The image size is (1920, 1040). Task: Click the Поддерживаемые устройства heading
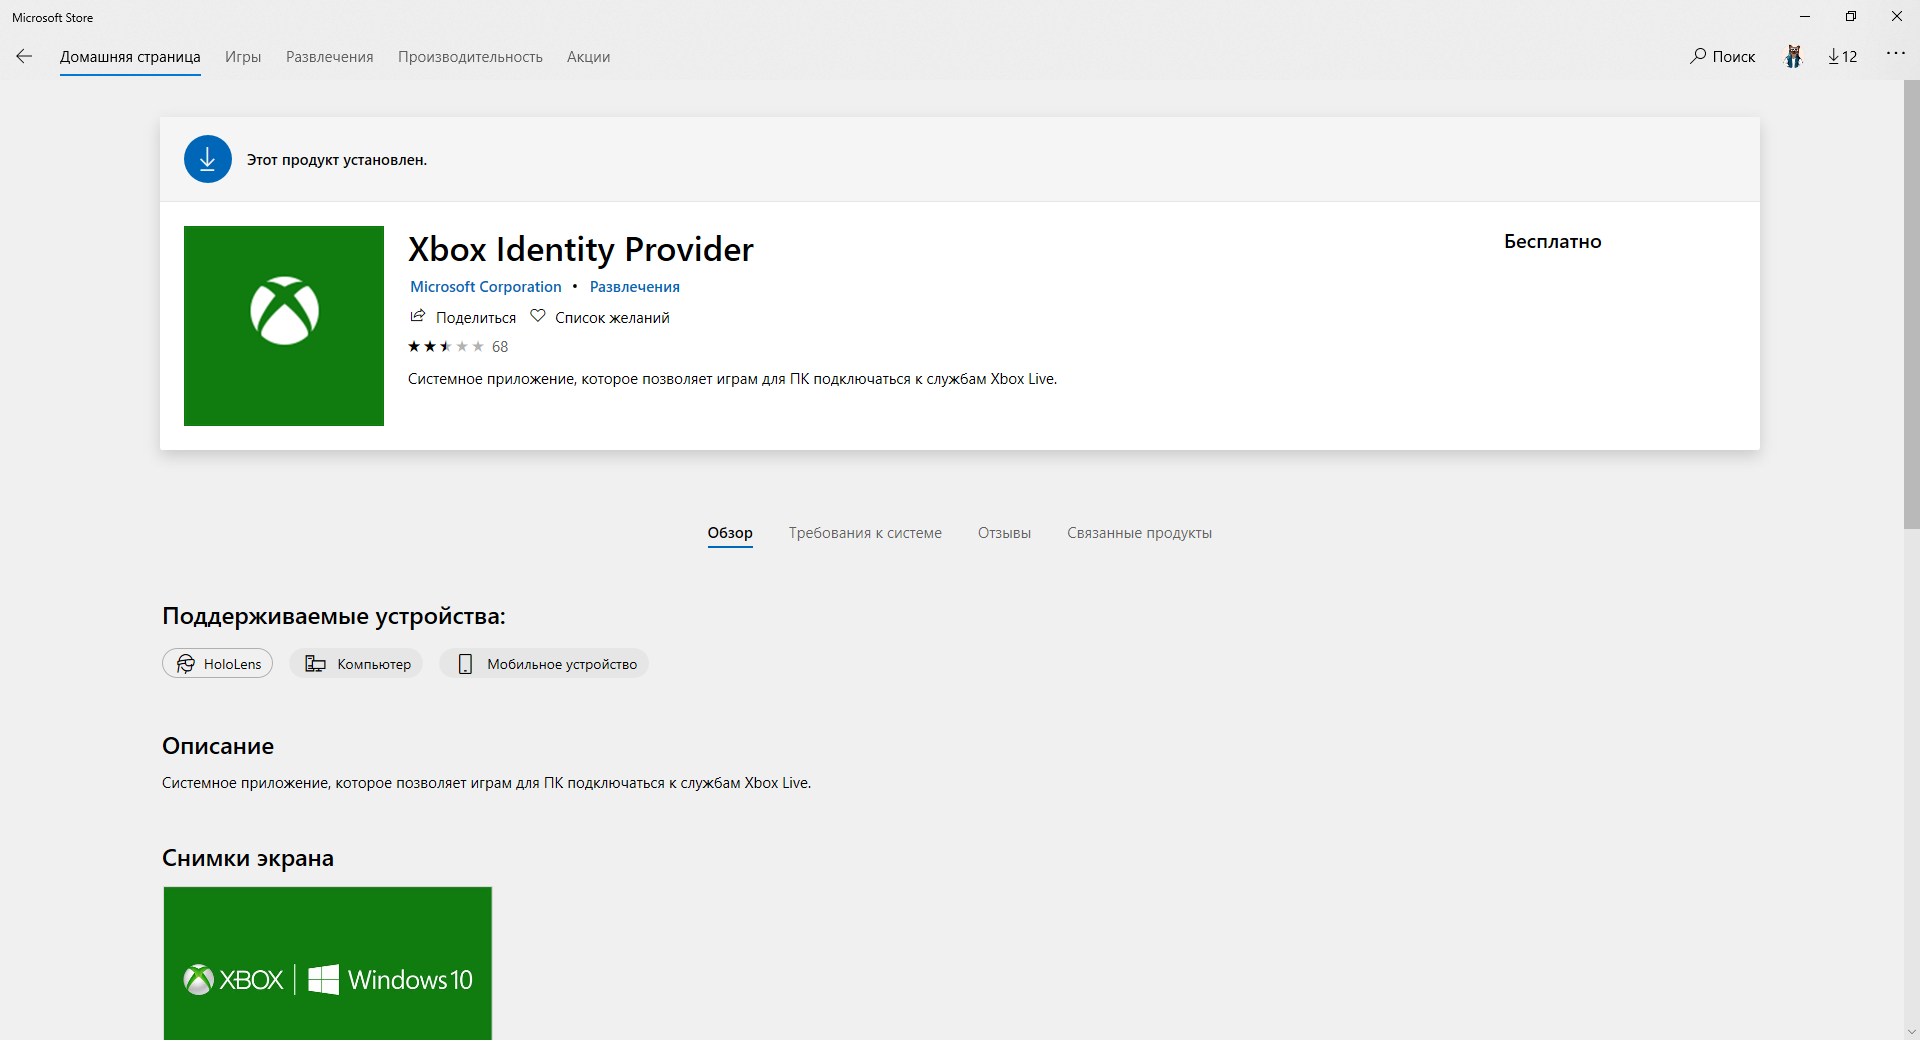tap(334, 616)
